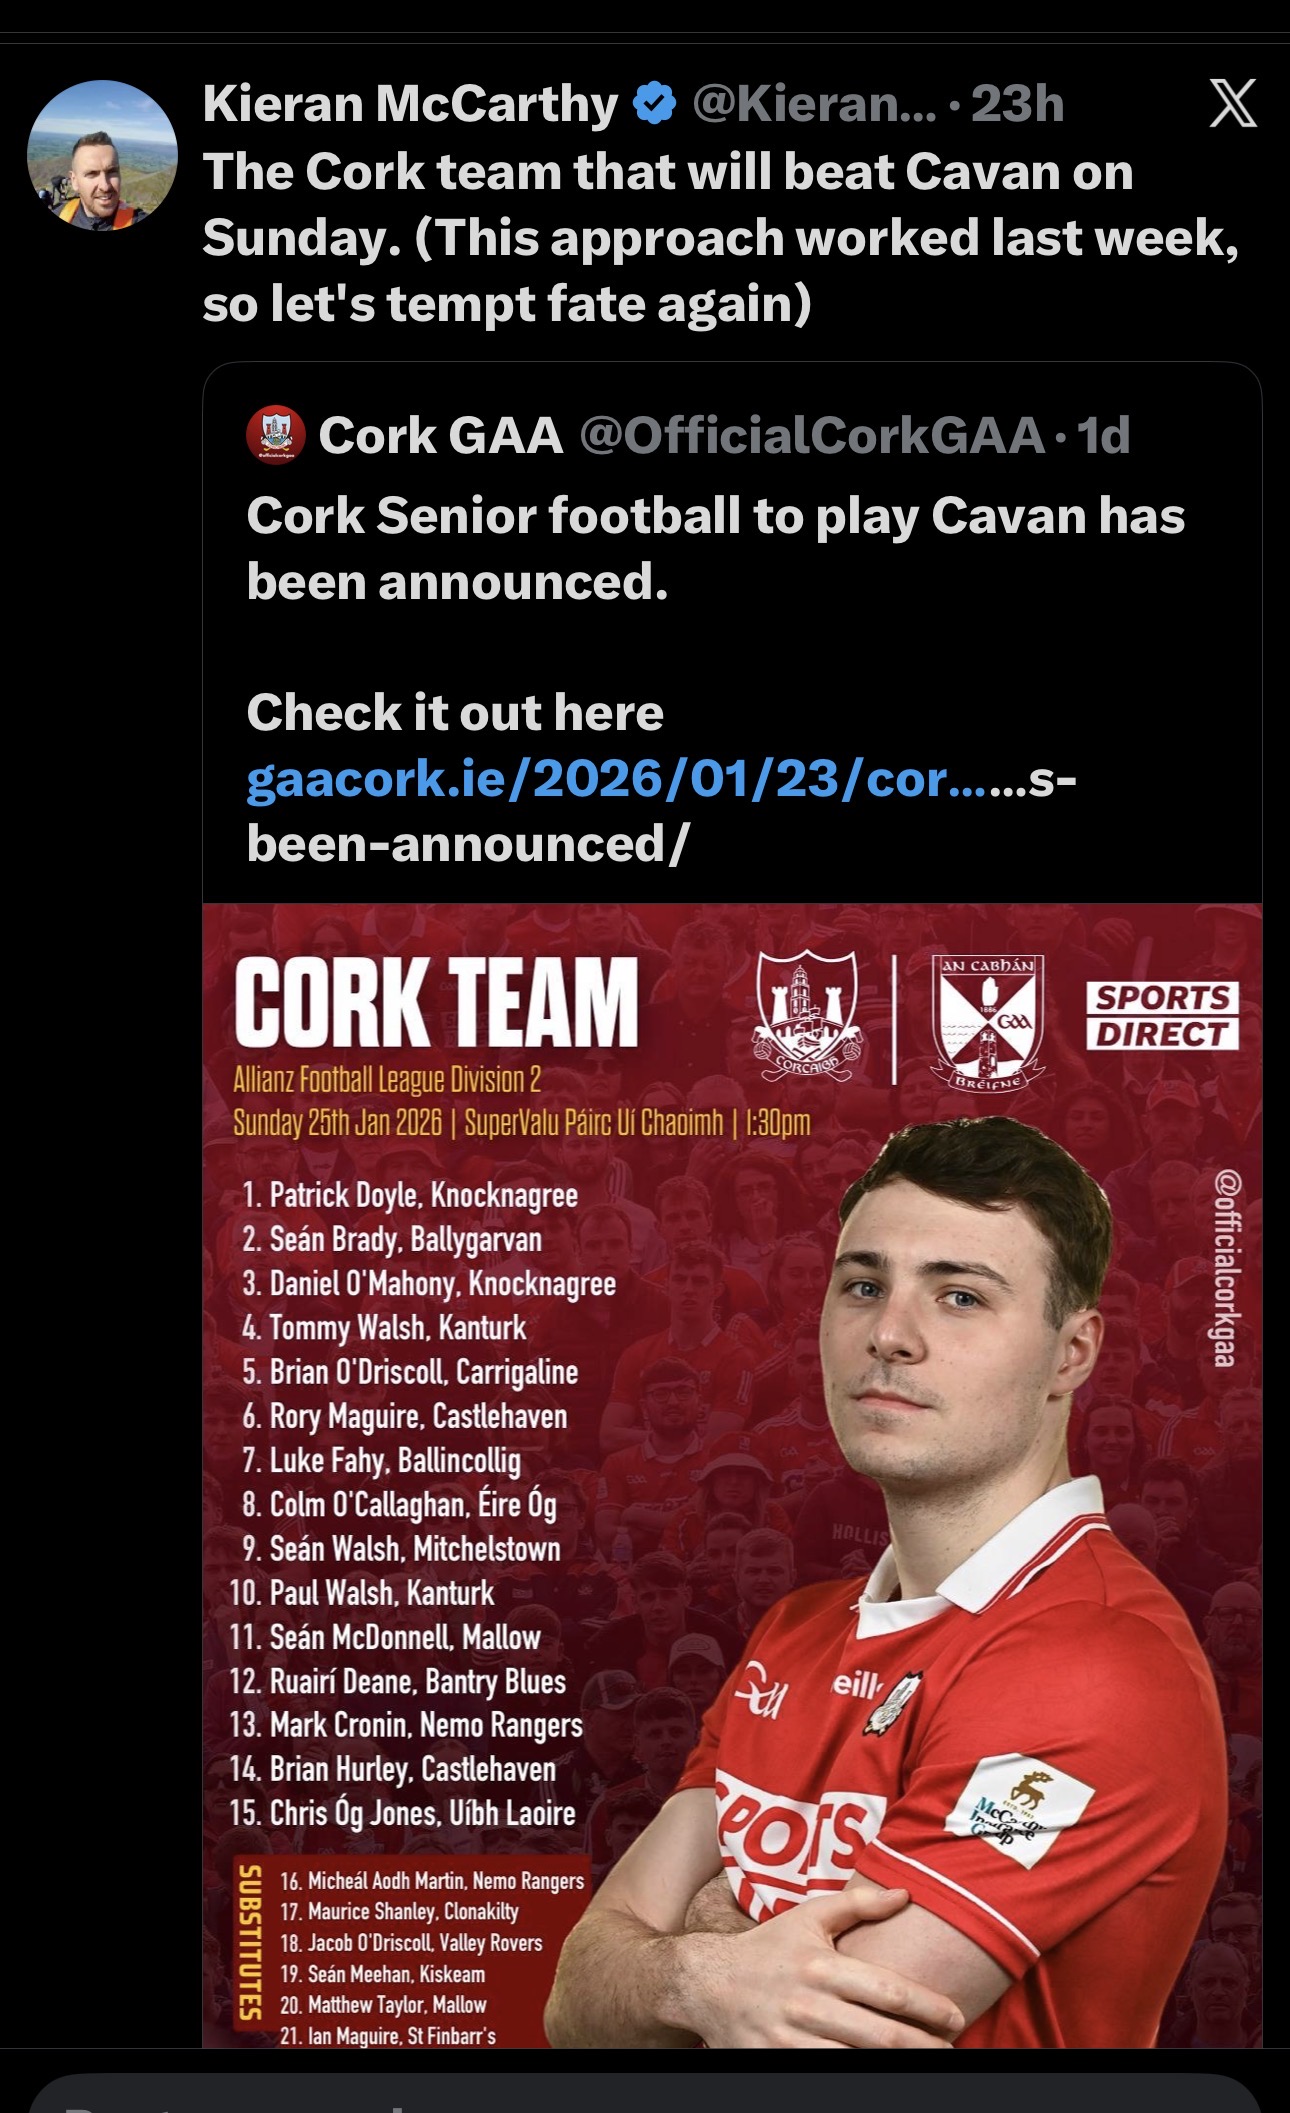Tap the blue verified badge
The height and width of the screenshot is (2113, 1290).
click(x=655, y=104)
